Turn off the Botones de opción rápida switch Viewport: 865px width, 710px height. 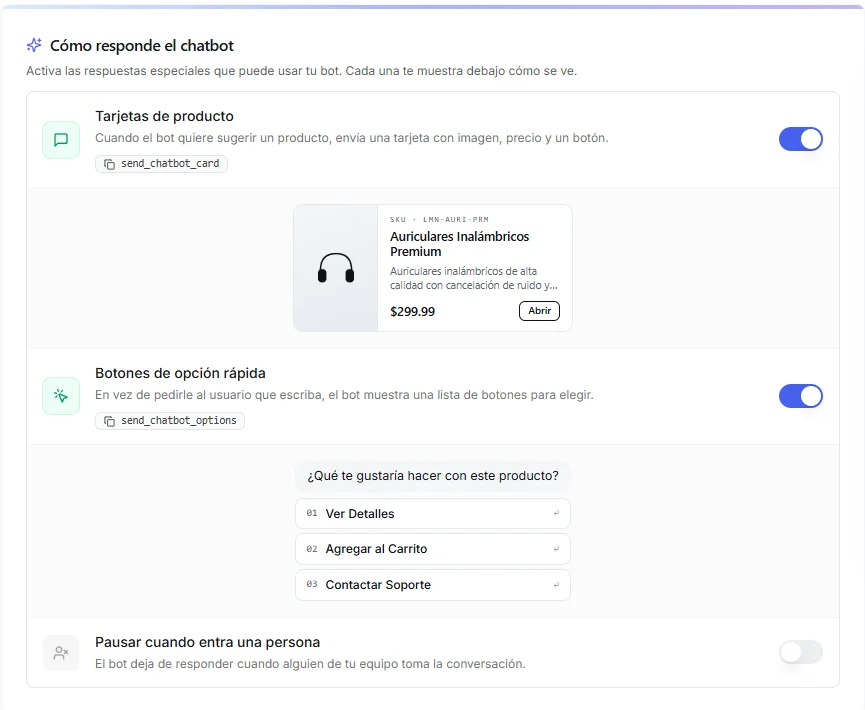[800, 396]
